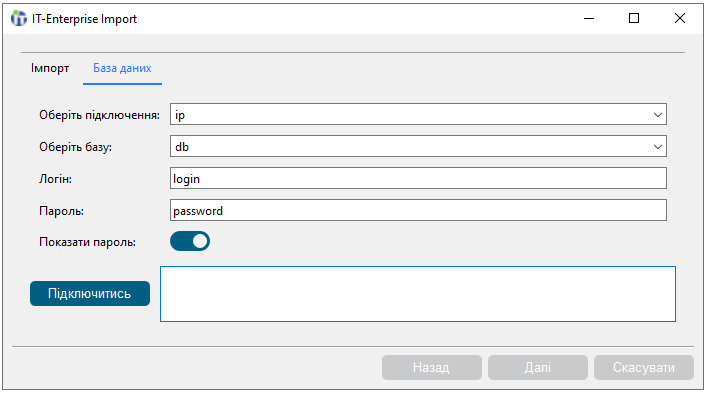Expand the Оберіть базу dropdown arrow
The width and height of the screenshot is (708, 395).
658,147
